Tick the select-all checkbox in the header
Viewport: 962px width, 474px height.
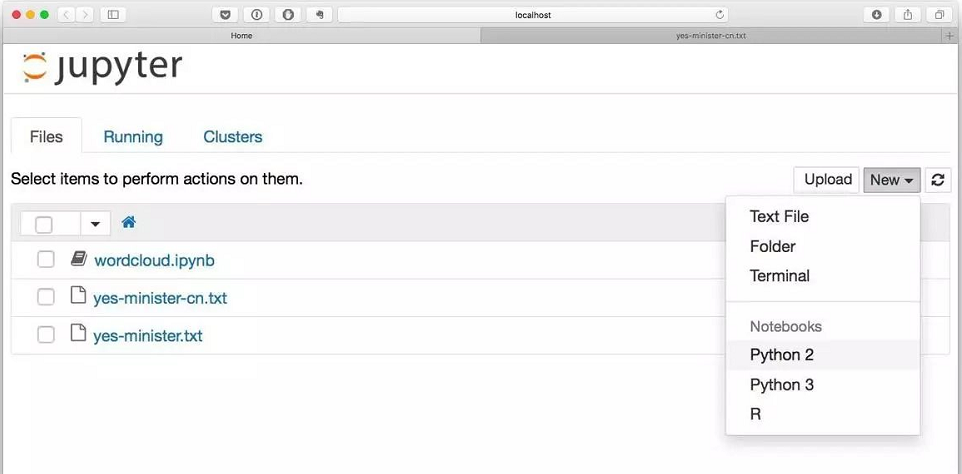pos(44,224)
